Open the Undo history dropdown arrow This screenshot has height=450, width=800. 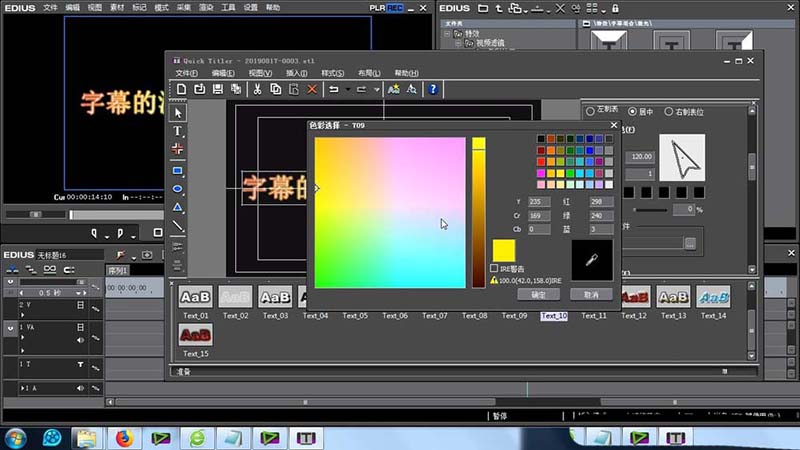click(348, 90)
